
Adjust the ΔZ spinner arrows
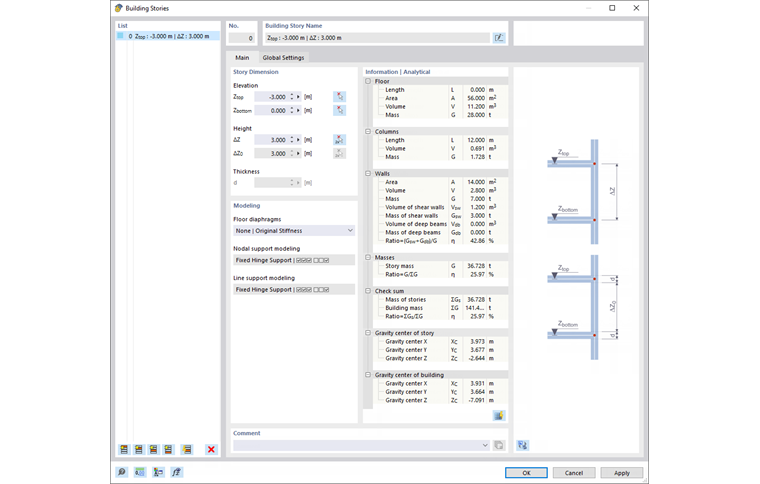coord(292,140)
